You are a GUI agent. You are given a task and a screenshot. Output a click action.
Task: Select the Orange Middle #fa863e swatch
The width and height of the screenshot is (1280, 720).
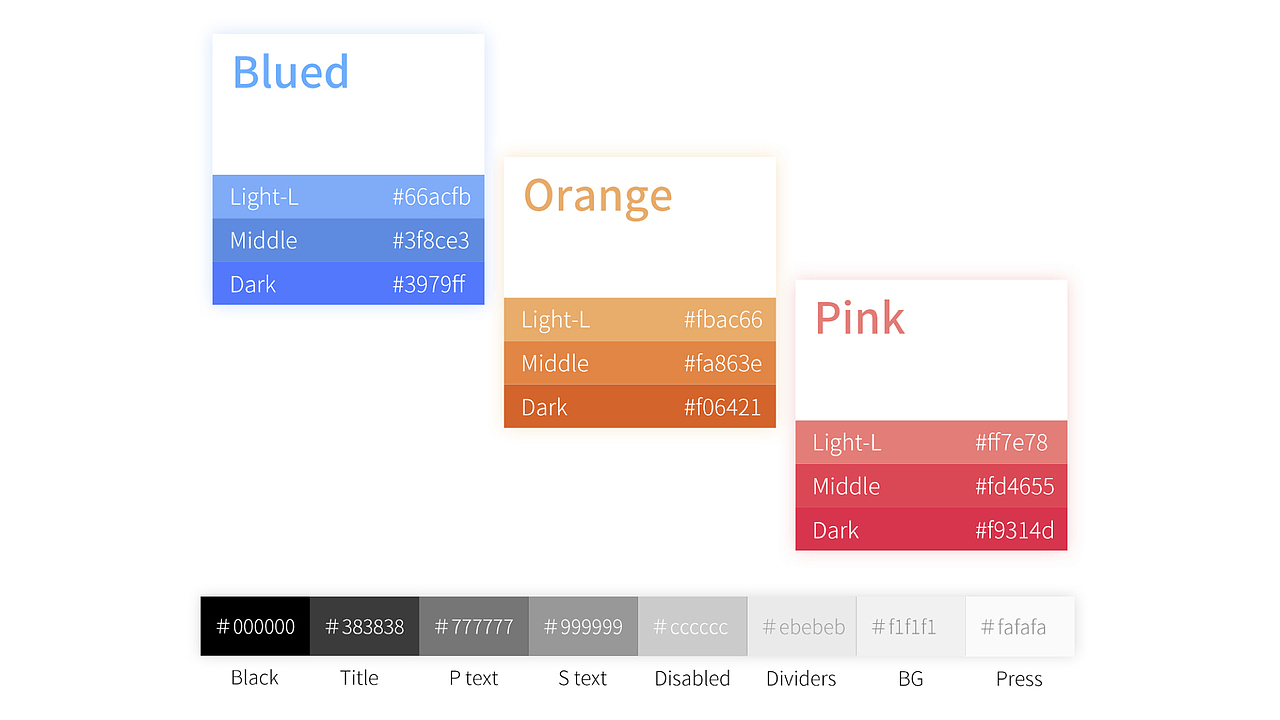pyautogui.click(x=640, y=363)
